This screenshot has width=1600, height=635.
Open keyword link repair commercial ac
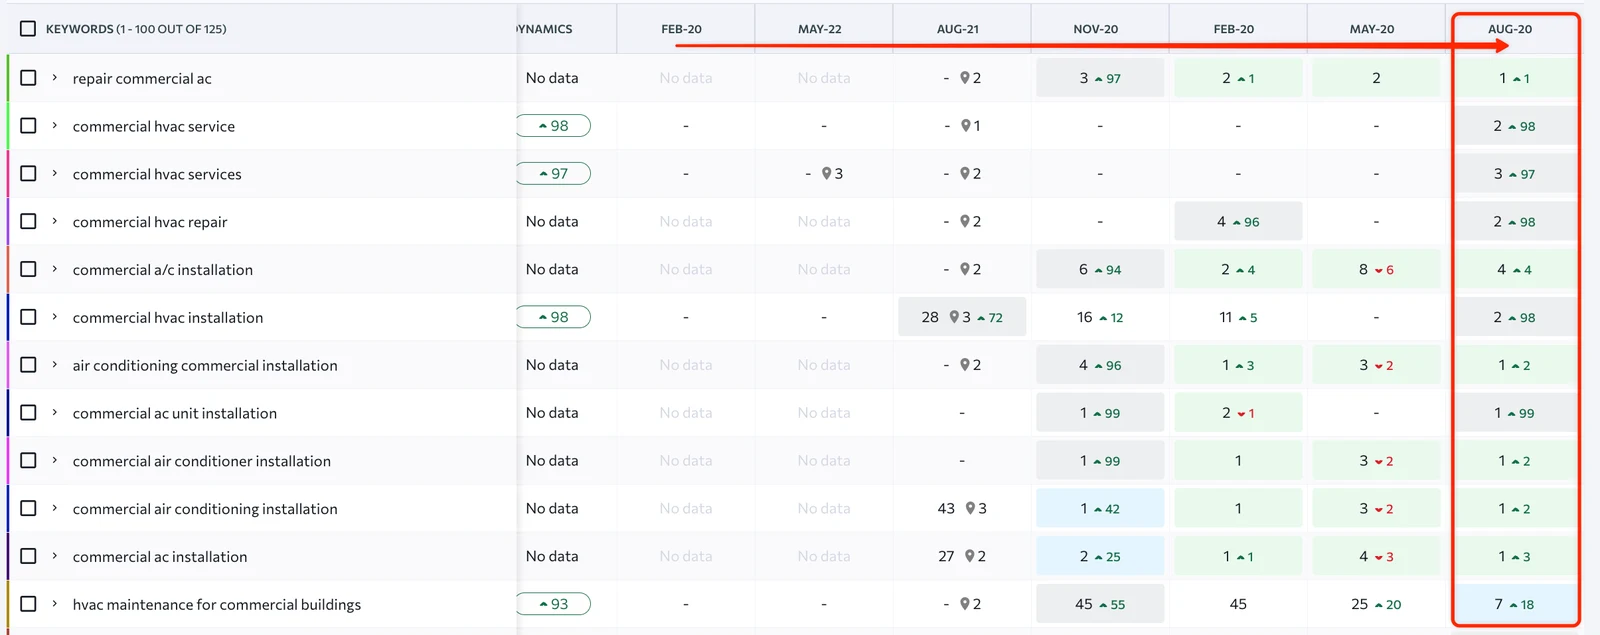tap(142, 78)
